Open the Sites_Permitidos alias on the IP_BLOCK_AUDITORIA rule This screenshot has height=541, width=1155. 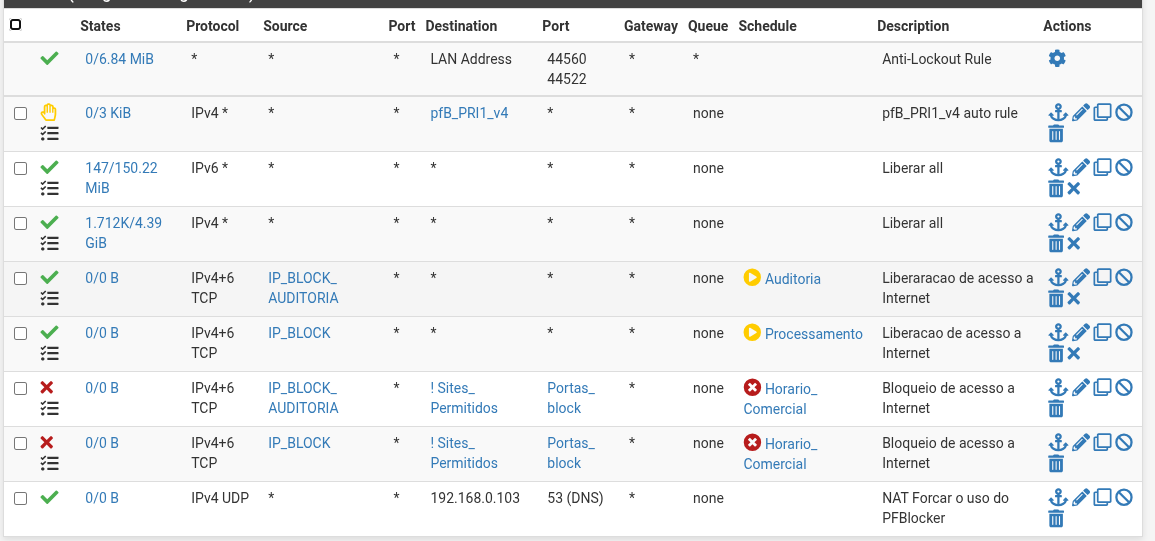463,398
